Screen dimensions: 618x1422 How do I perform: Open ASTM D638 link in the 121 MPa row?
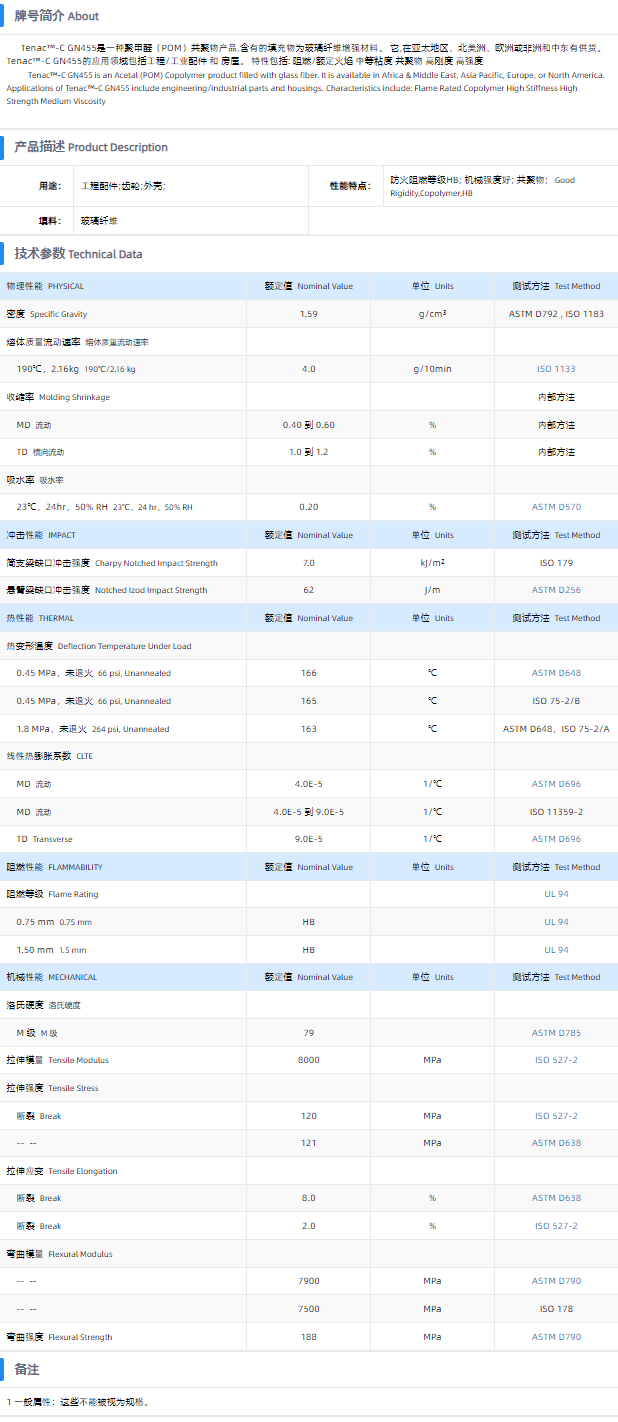coord(556,1143)
